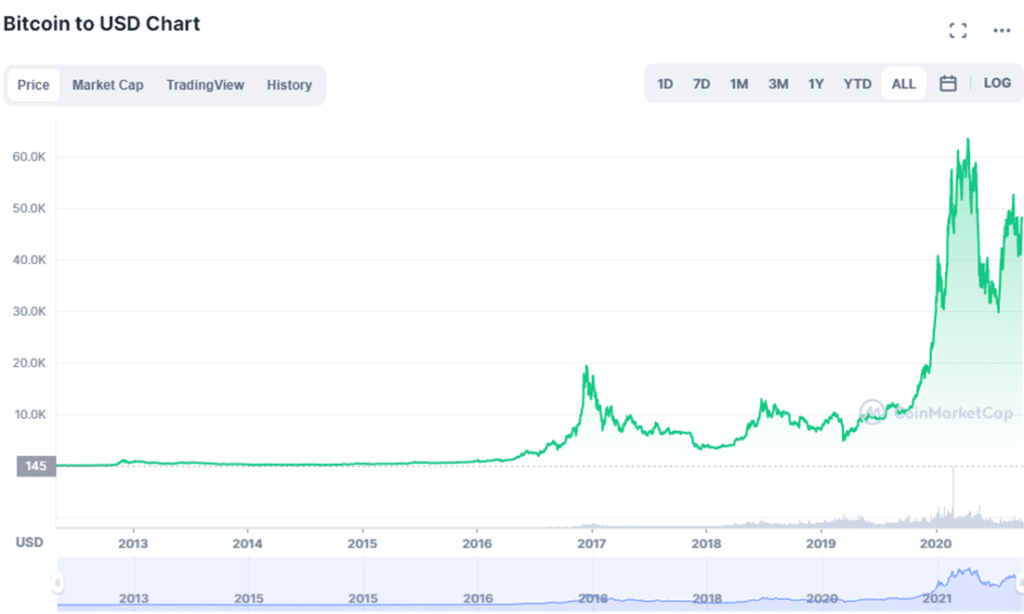Switch to the History tab

(x=289, y=85)
